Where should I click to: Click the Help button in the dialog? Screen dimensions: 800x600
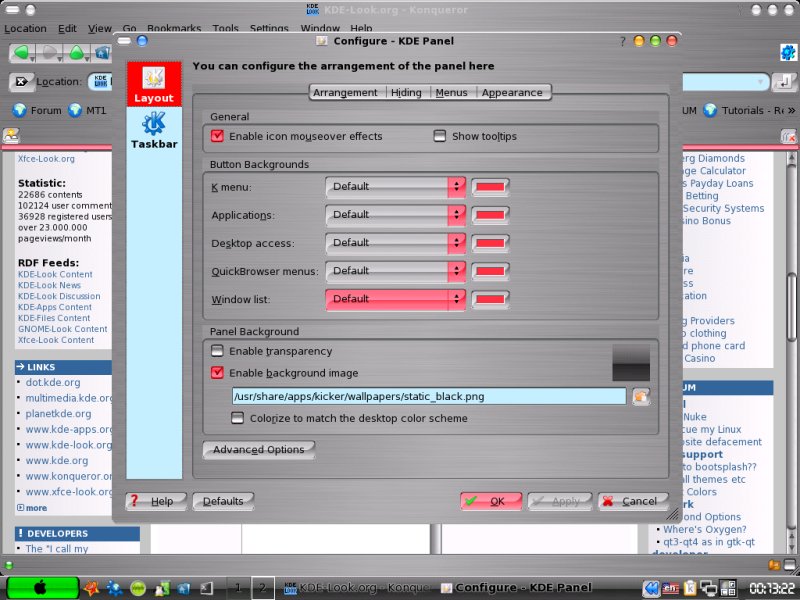(156, 501)
